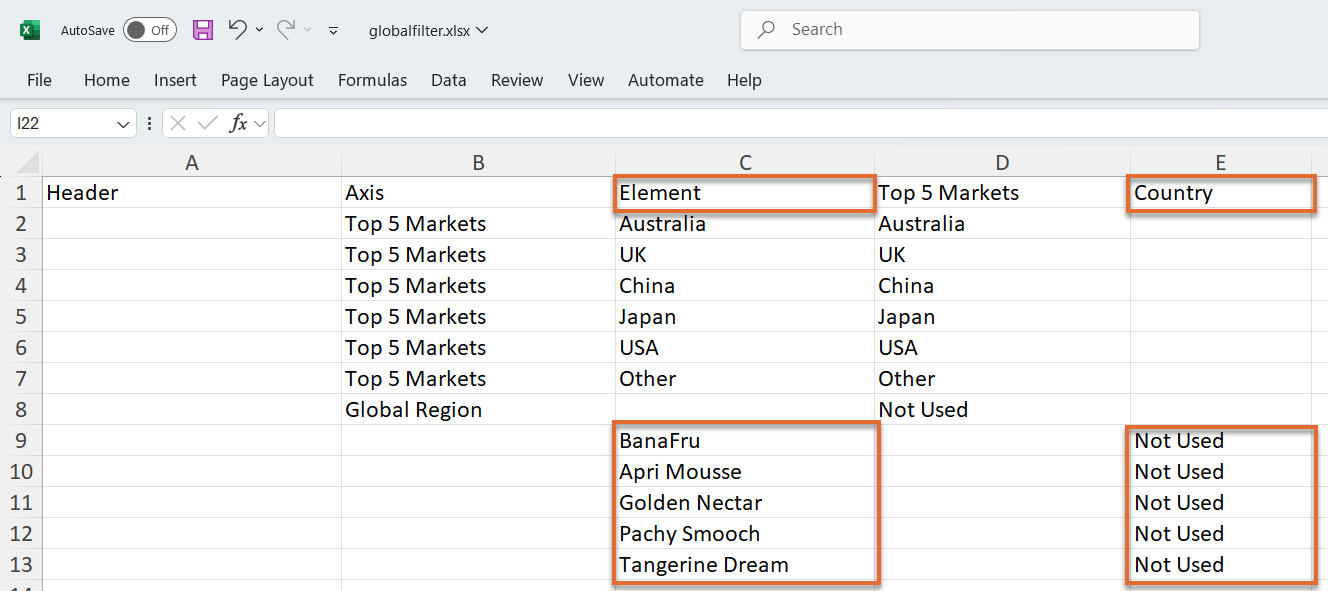
Task: Save the workbook with the floppy disk icon
Action: [x=203, y=30]
